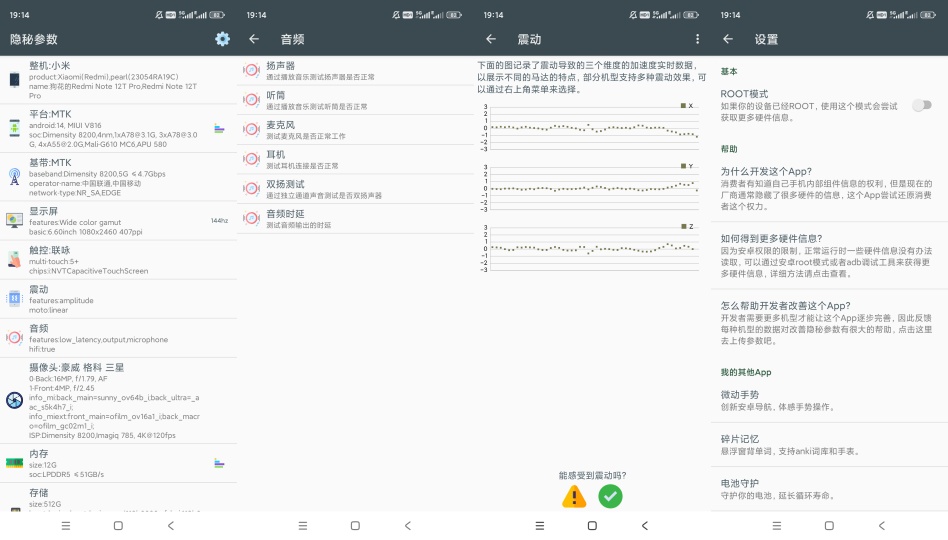The image size is (948, 540).
Task: Select the 双扬测试 dual speaker test
Action: (320, 189)
